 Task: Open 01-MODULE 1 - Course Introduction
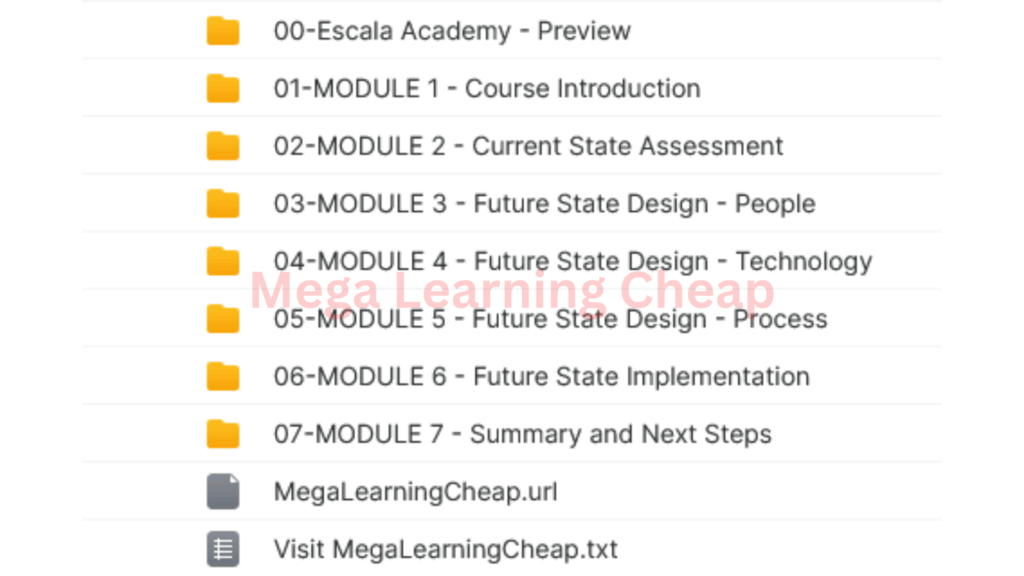point(487,89)
